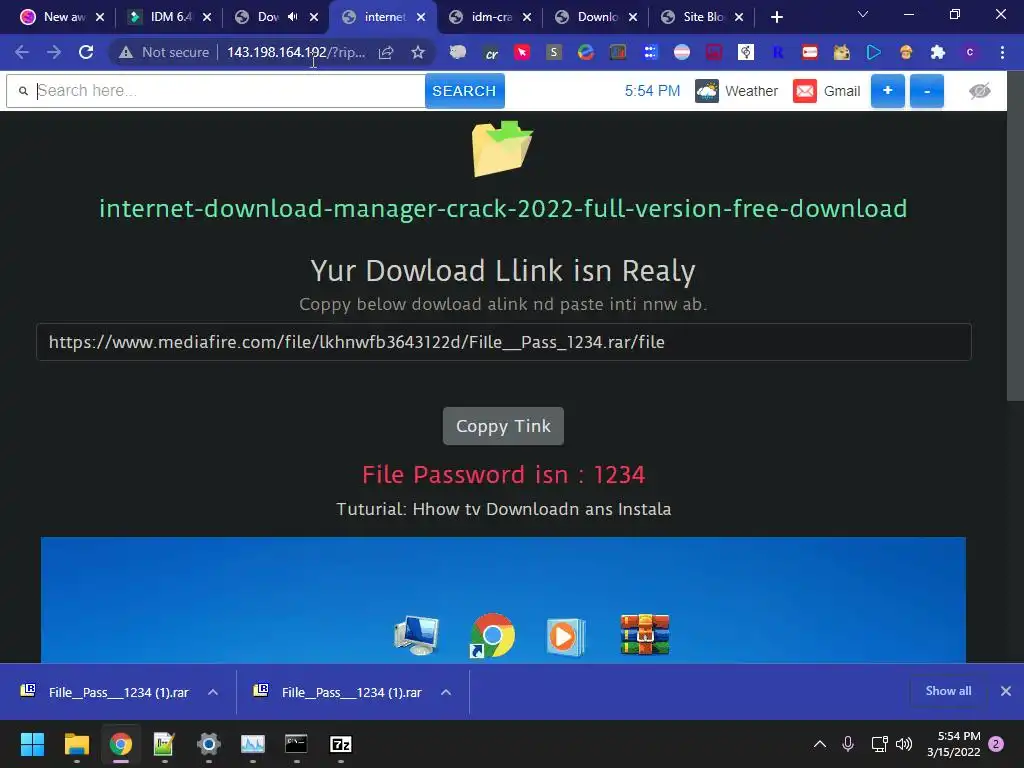Click the internet-download-manager-crack title link

pyautogui.click(x=503, y=208)
